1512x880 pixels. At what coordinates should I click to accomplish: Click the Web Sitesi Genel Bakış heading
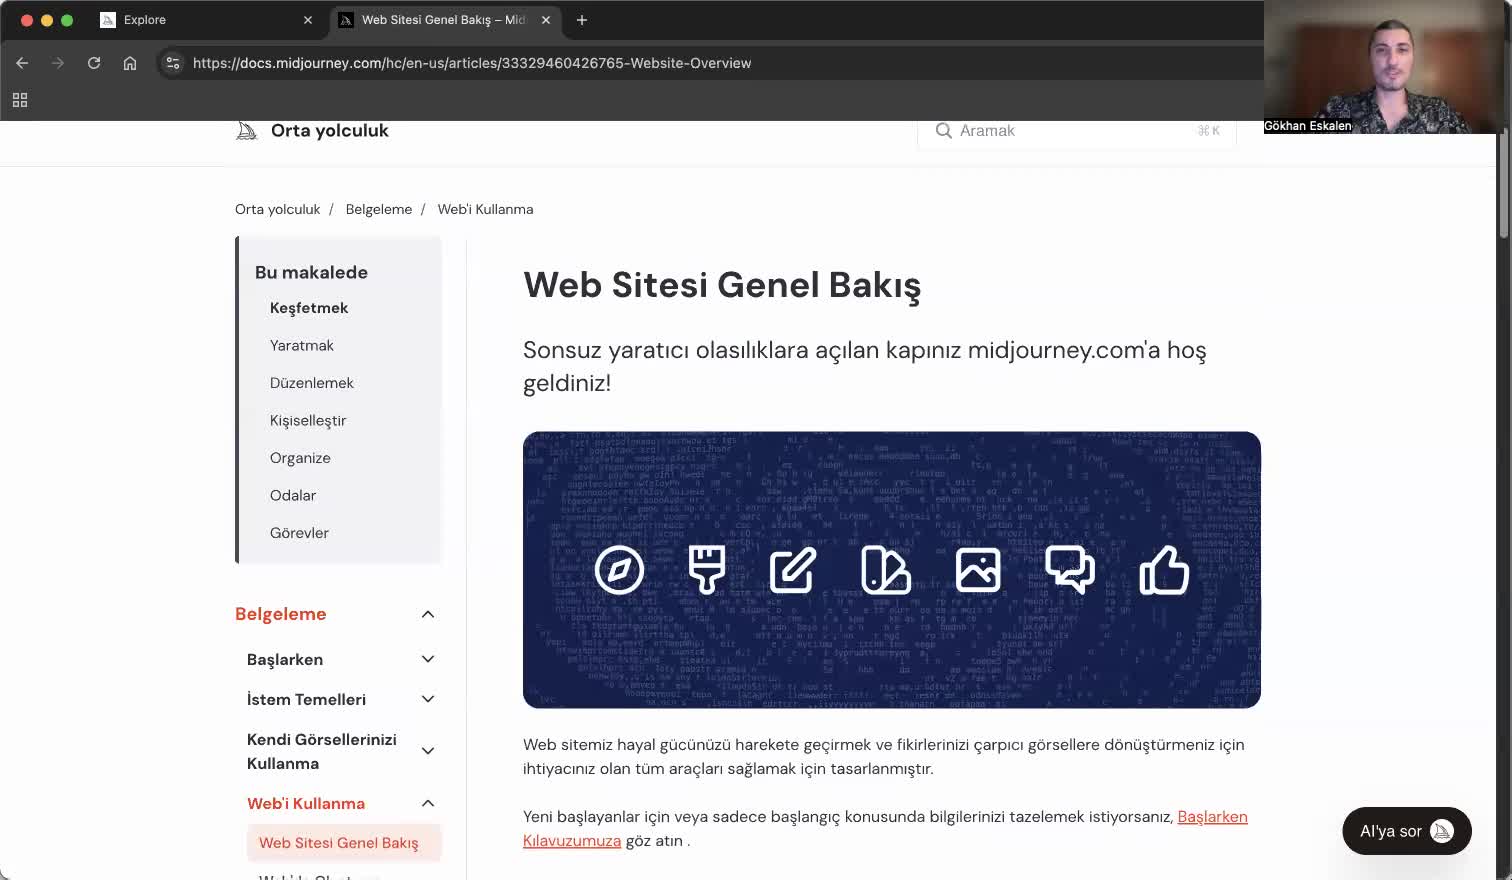pos(722,285)
